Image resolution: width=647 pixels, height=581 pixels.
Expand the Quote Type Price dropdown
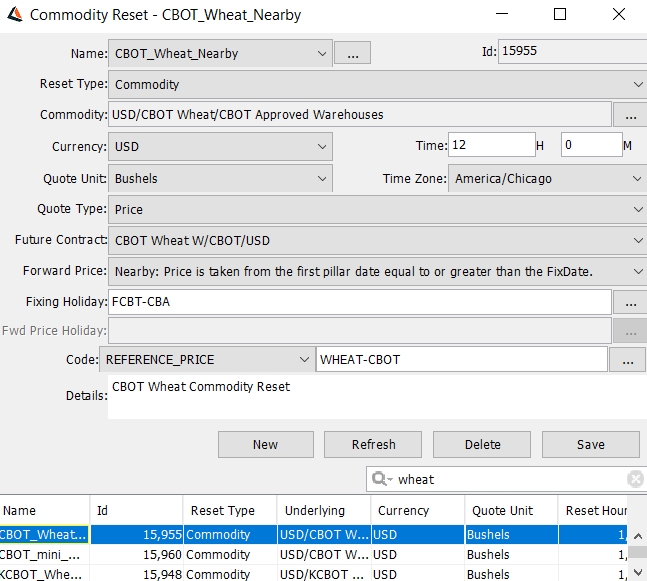click(x=378, y=210)
